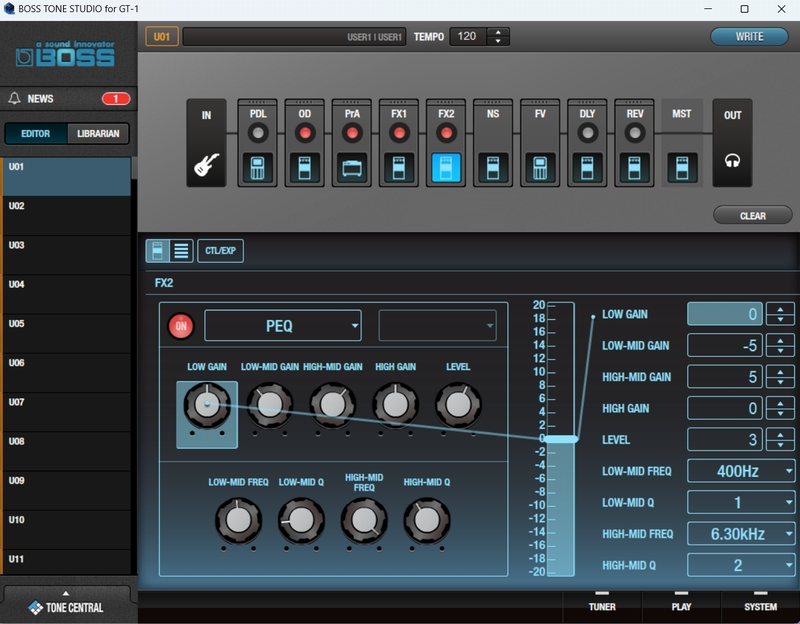Open the SYSTEM menu at bottom
Screen dimensions: 800x624
760,606
